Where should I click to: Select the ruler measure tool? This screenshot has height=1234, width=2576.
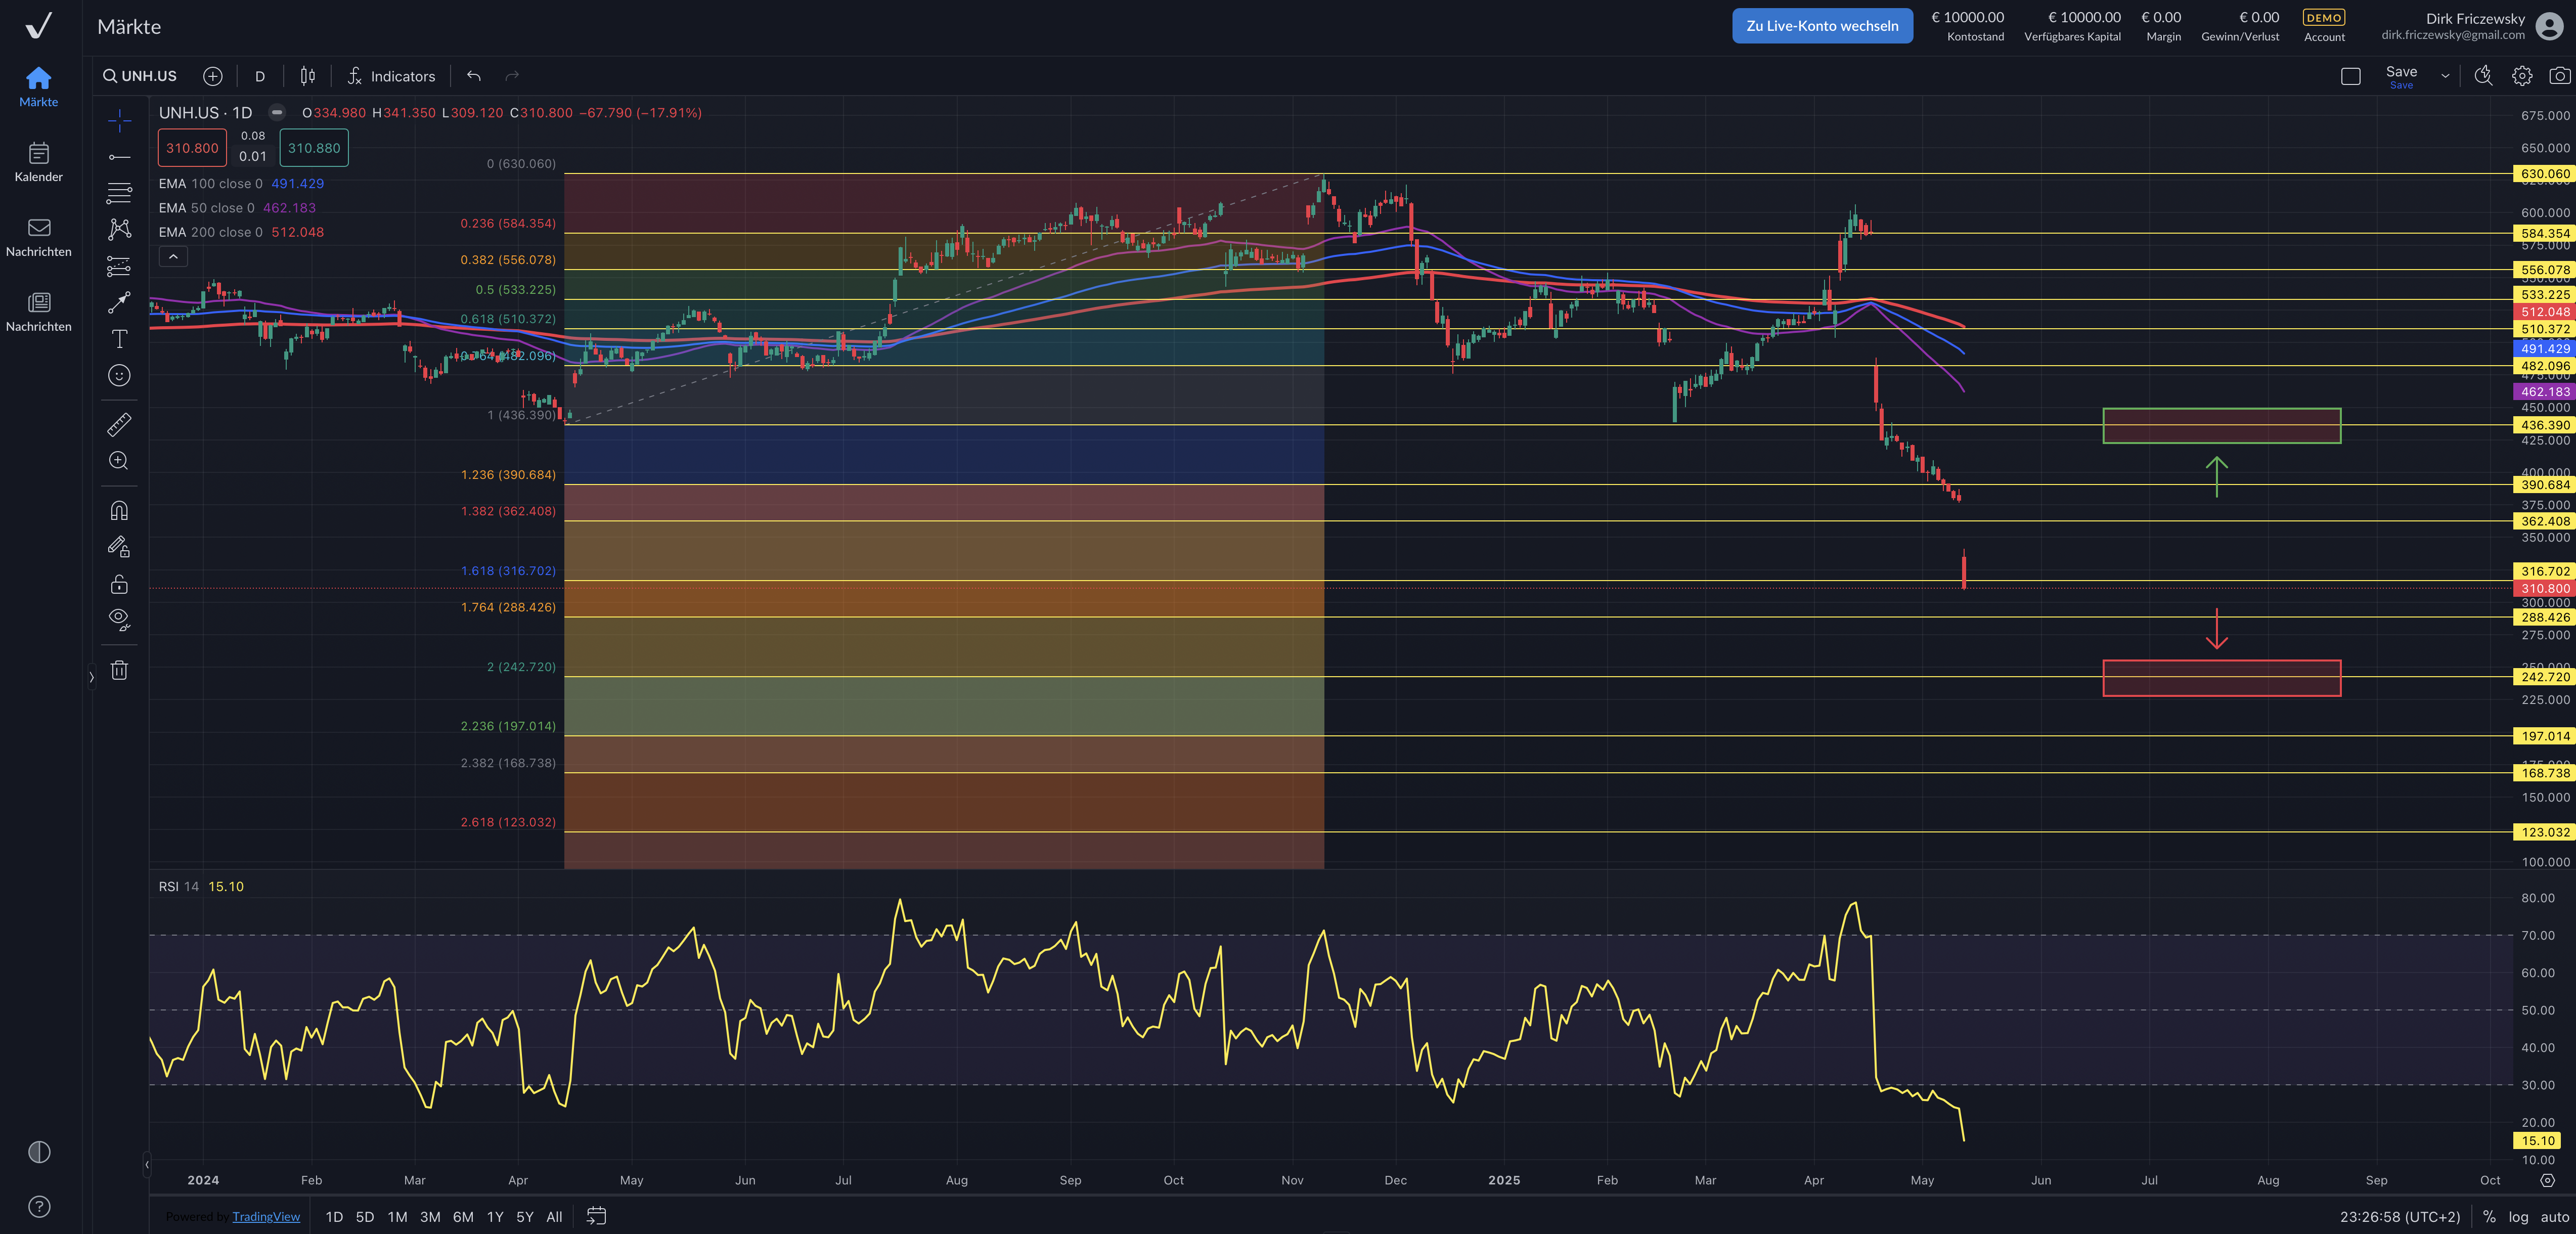119,425
